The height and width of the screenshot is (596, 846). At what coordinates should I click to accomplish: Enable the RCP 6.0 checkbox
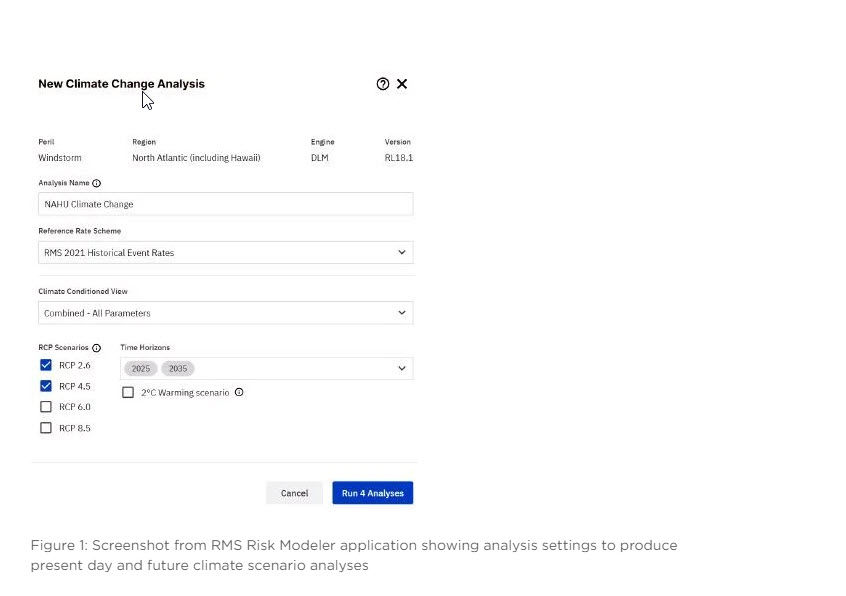coord(46,407)
